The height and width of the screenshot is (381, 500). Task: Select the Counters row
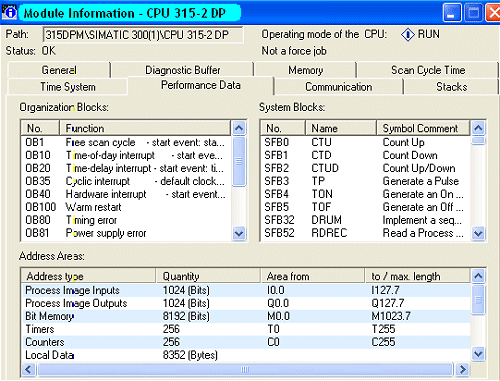click(x=246, y=342)
